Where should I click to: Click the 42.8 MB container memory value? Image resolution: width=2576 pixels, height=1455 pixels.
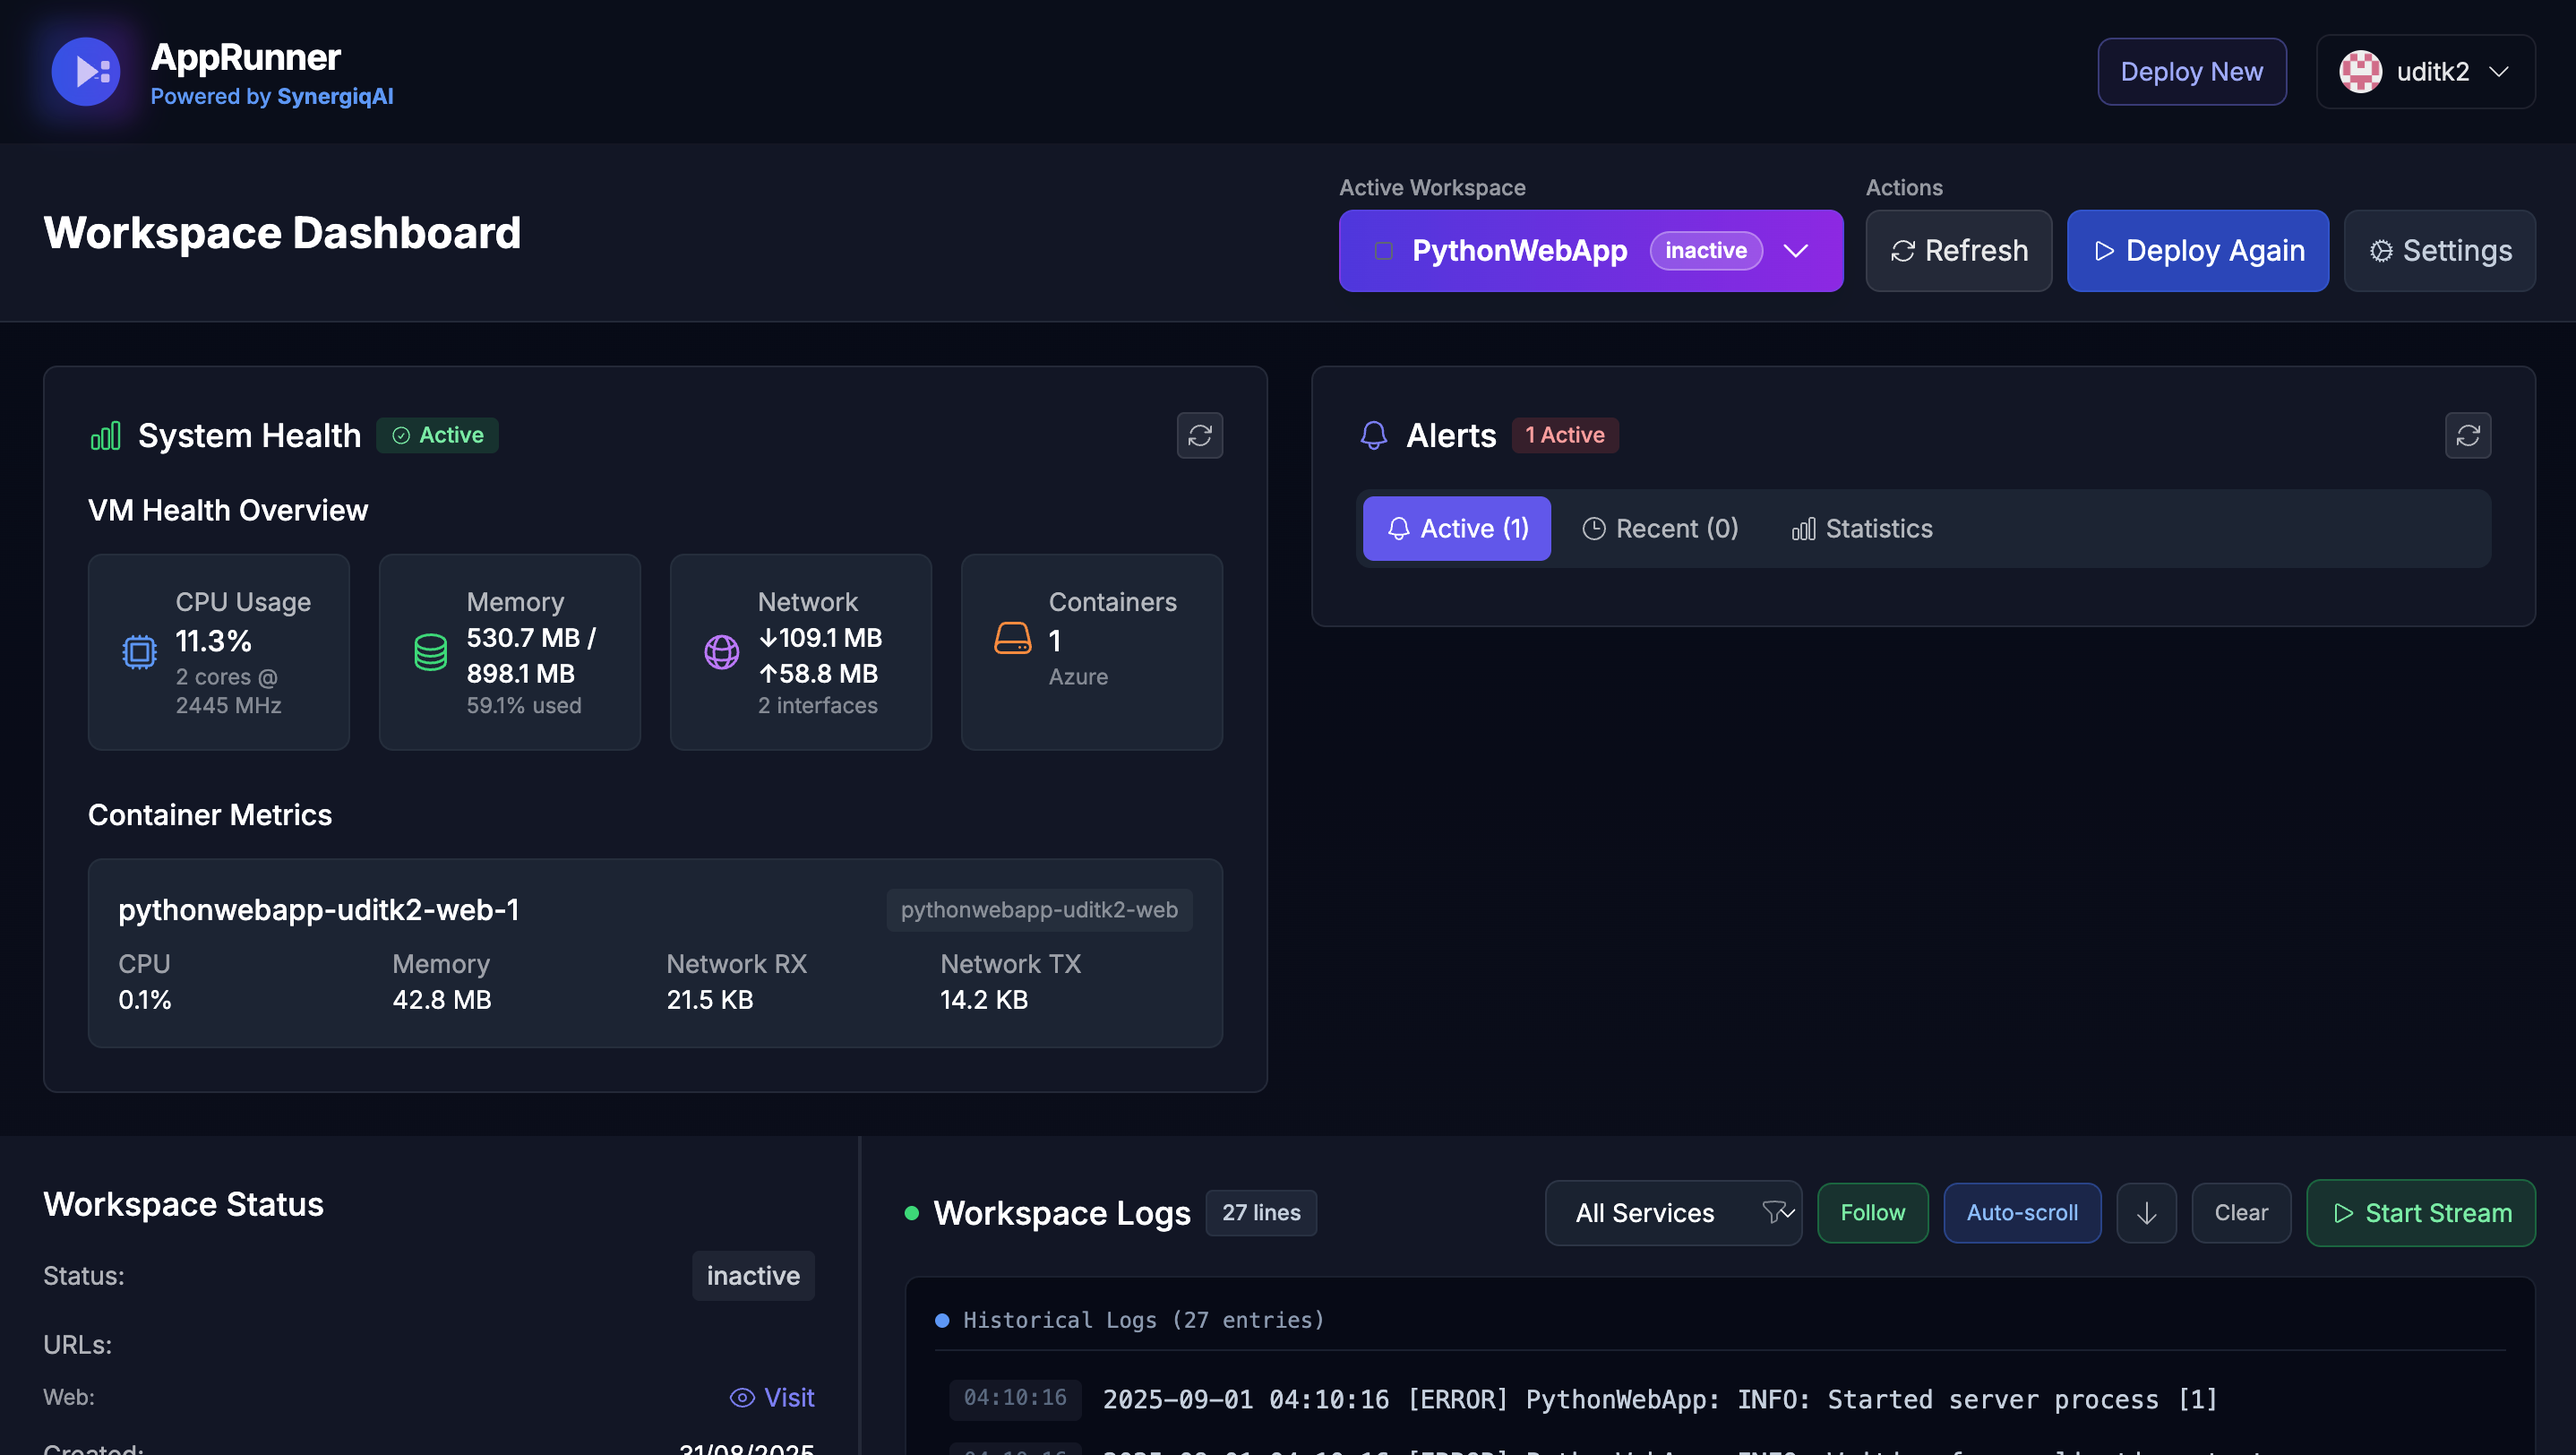(442, 1000)
